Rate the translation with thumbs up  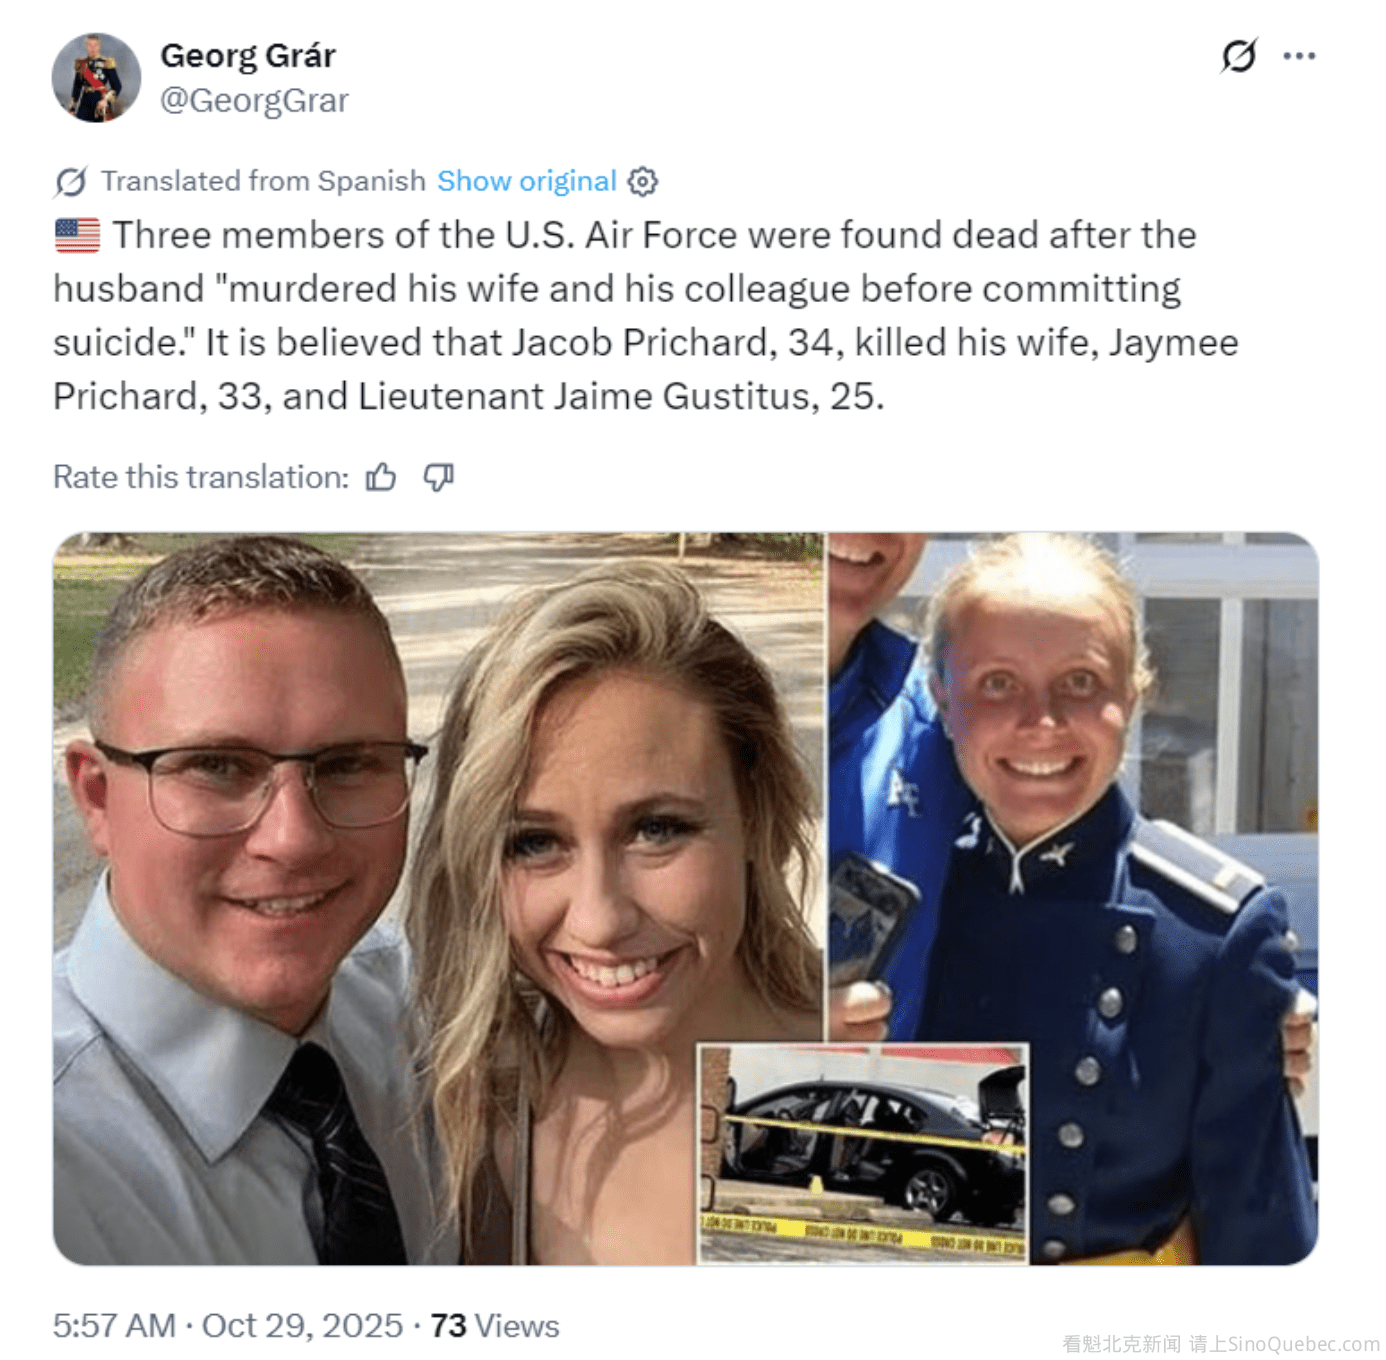point(381,477)
